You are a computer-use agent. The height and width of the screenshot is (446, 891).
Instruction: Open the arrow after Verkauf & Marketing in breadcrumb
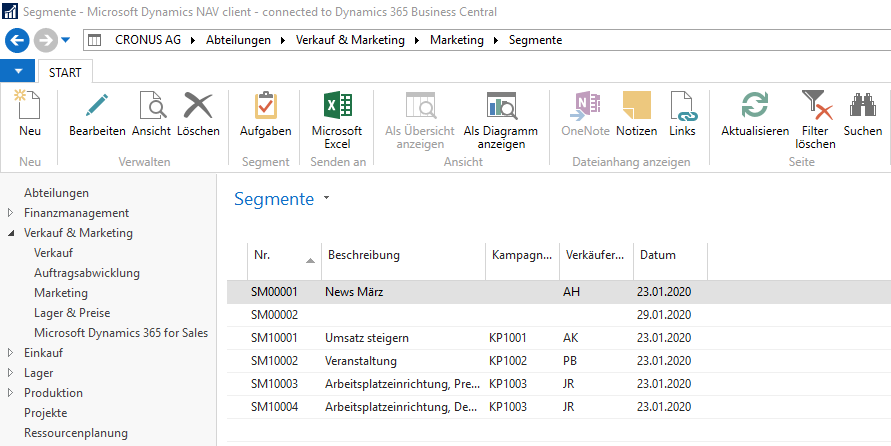418,40
